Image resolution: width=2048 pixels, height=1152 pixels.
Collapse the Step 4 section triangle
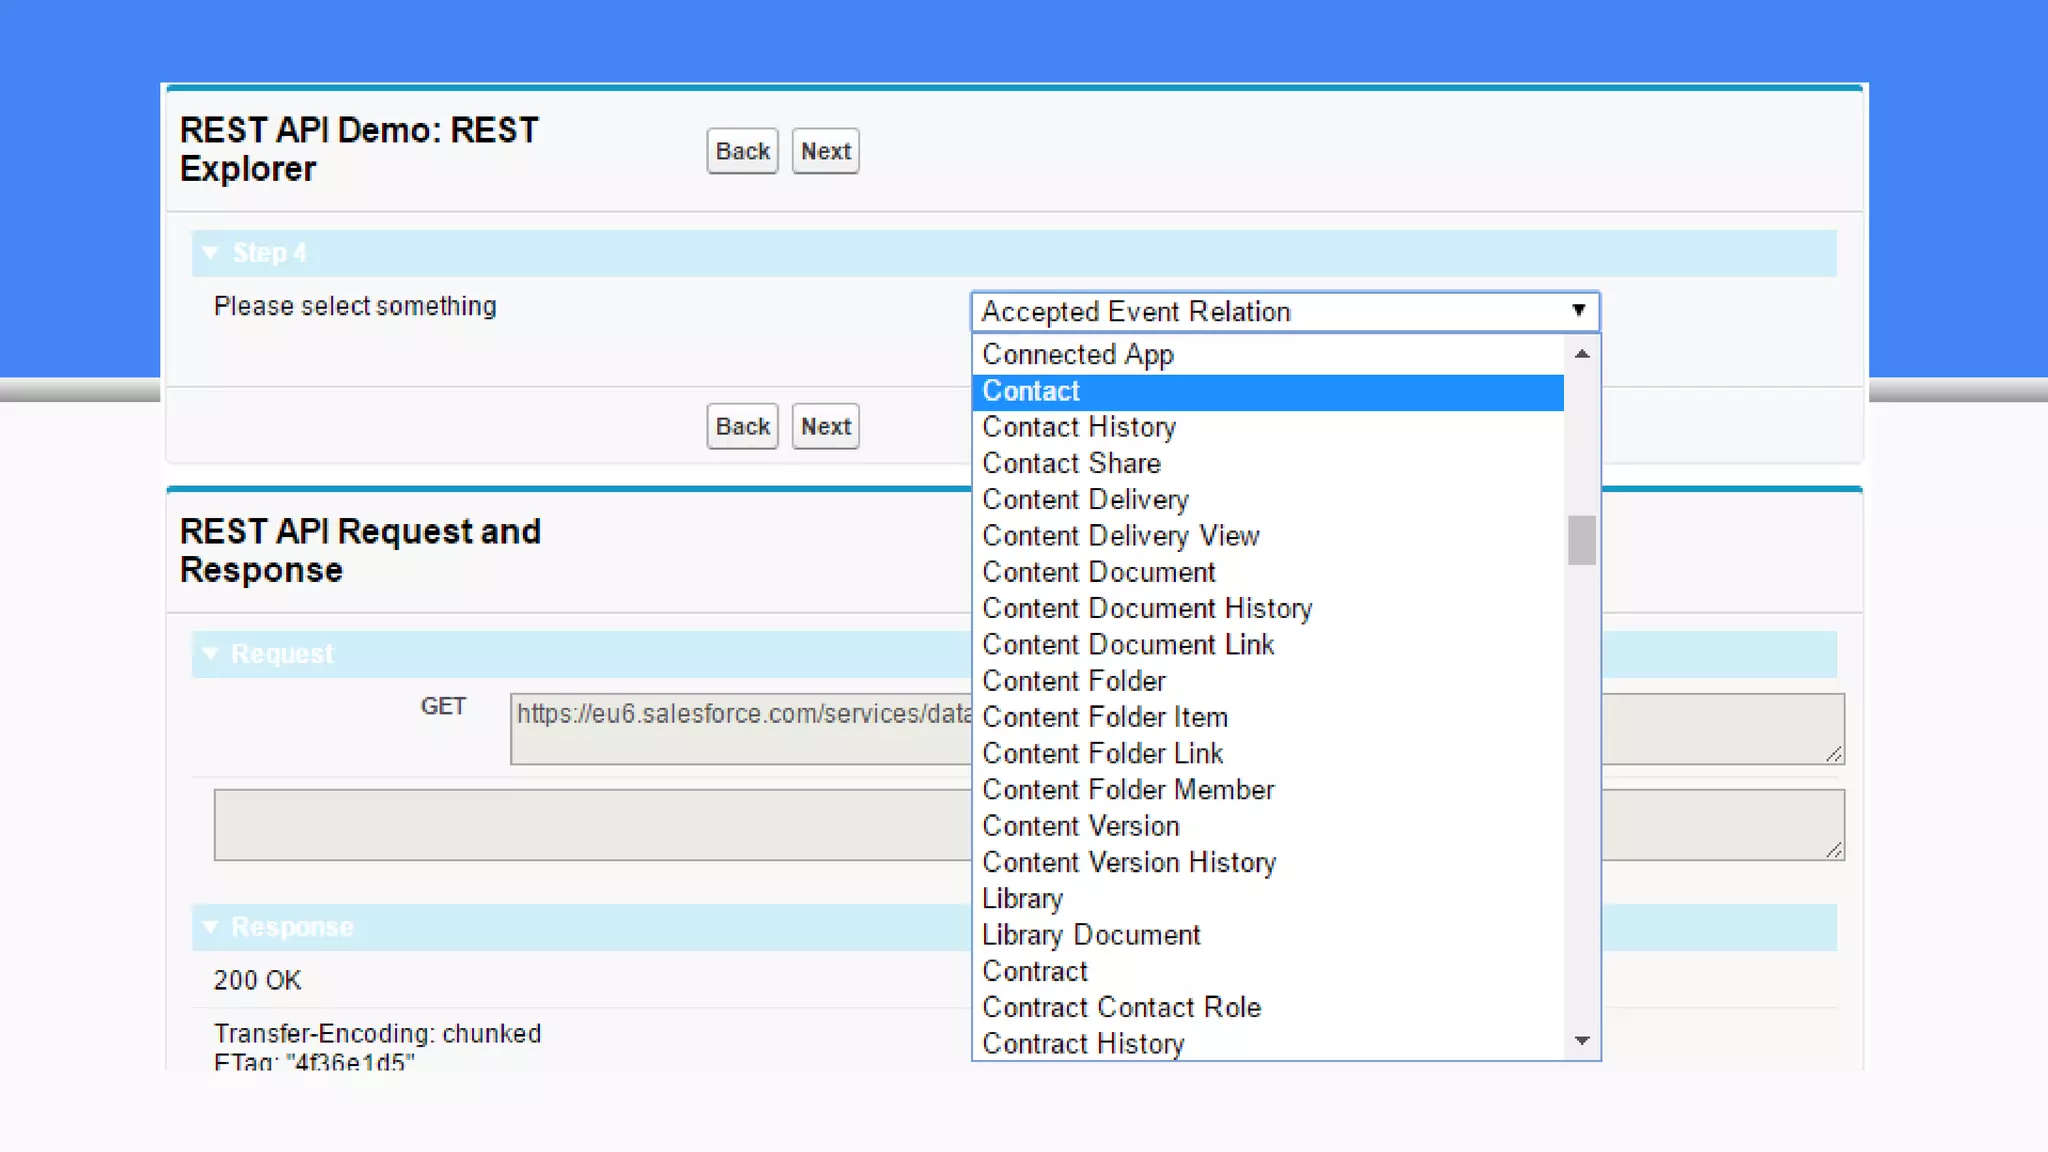point(210,253)
